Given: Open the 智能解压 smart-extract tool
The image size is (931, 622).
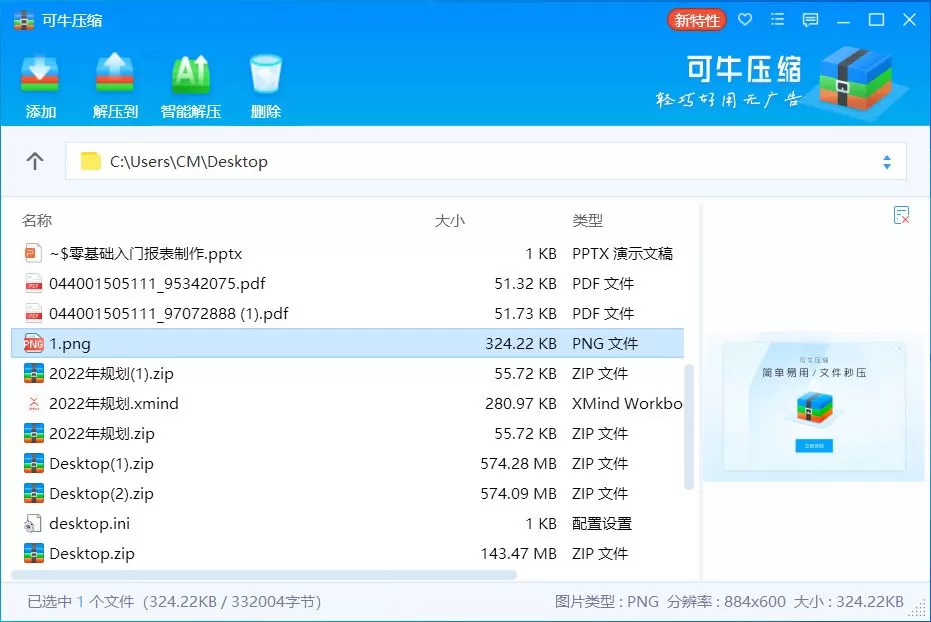Looking at the screenshot, I should pos(190,80).
